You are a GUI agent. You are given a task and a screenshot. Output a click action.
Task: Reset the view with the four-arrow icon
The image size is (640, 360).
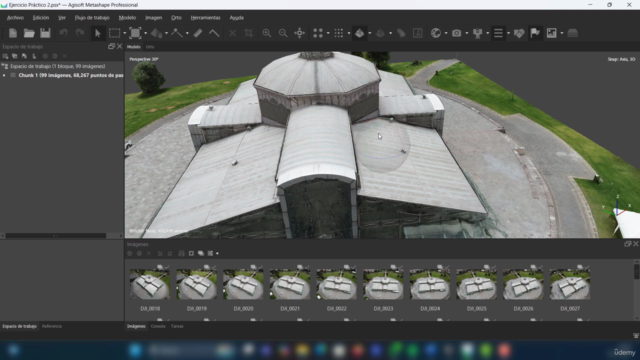point(300,33)
